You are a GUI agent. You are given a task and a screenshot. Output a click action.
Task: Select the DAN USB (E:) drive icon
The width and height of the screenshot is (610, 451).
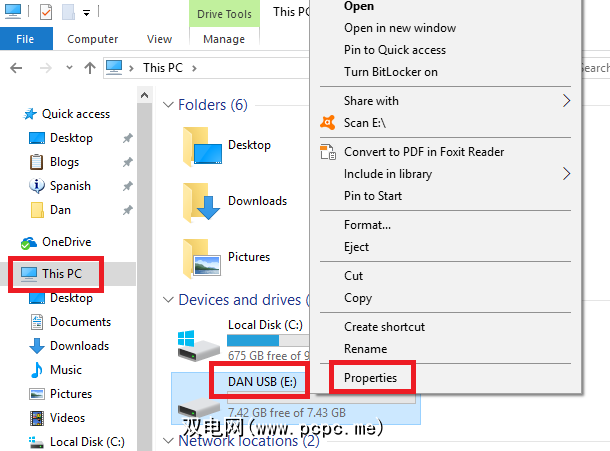coord(198,408)
